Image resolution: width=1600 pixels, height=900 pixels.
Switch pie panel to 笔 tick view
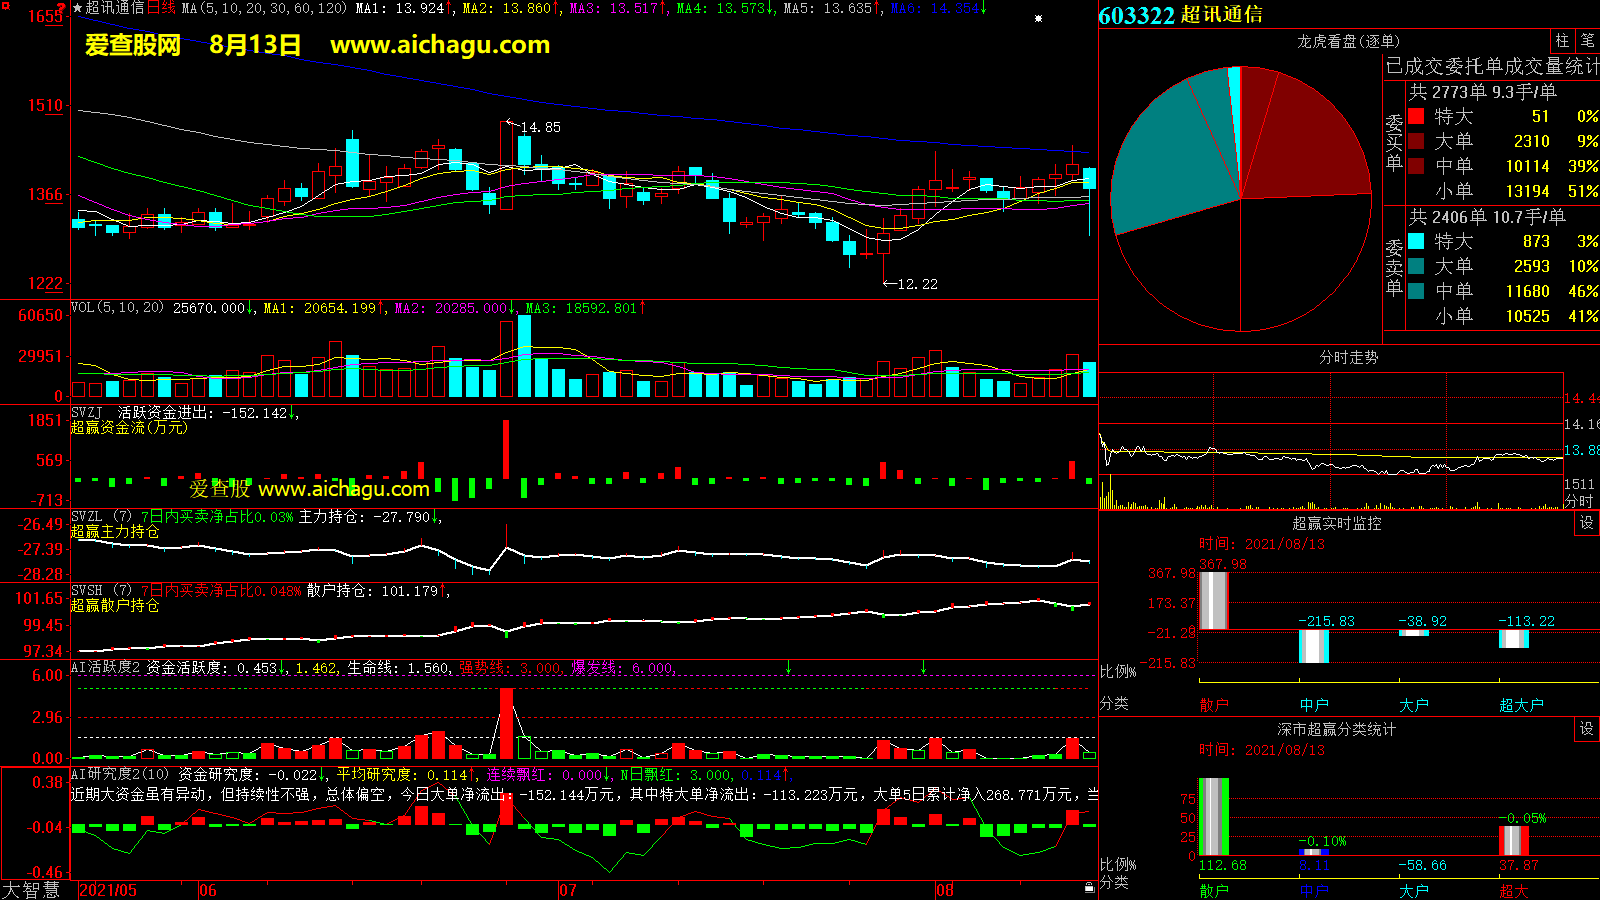[1588, 41]
